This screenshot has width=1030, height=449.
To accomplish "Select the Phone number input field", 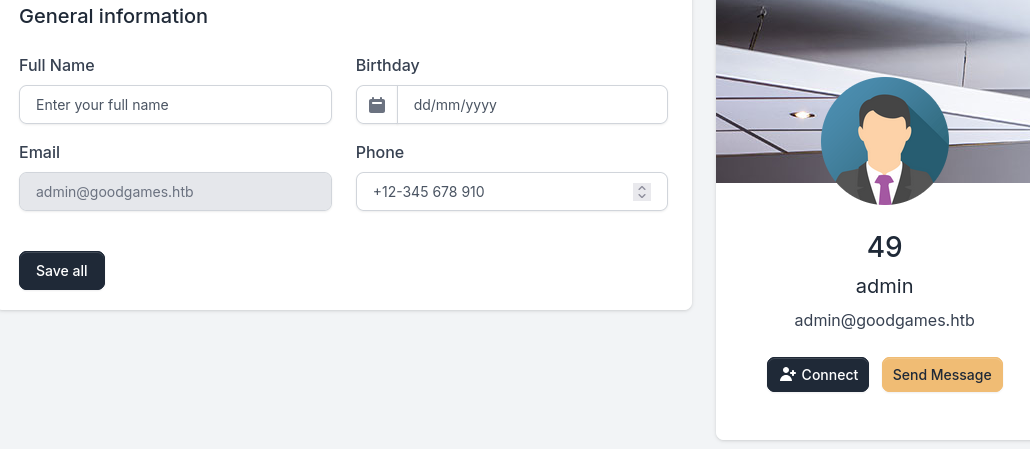I will coord(495,192).
